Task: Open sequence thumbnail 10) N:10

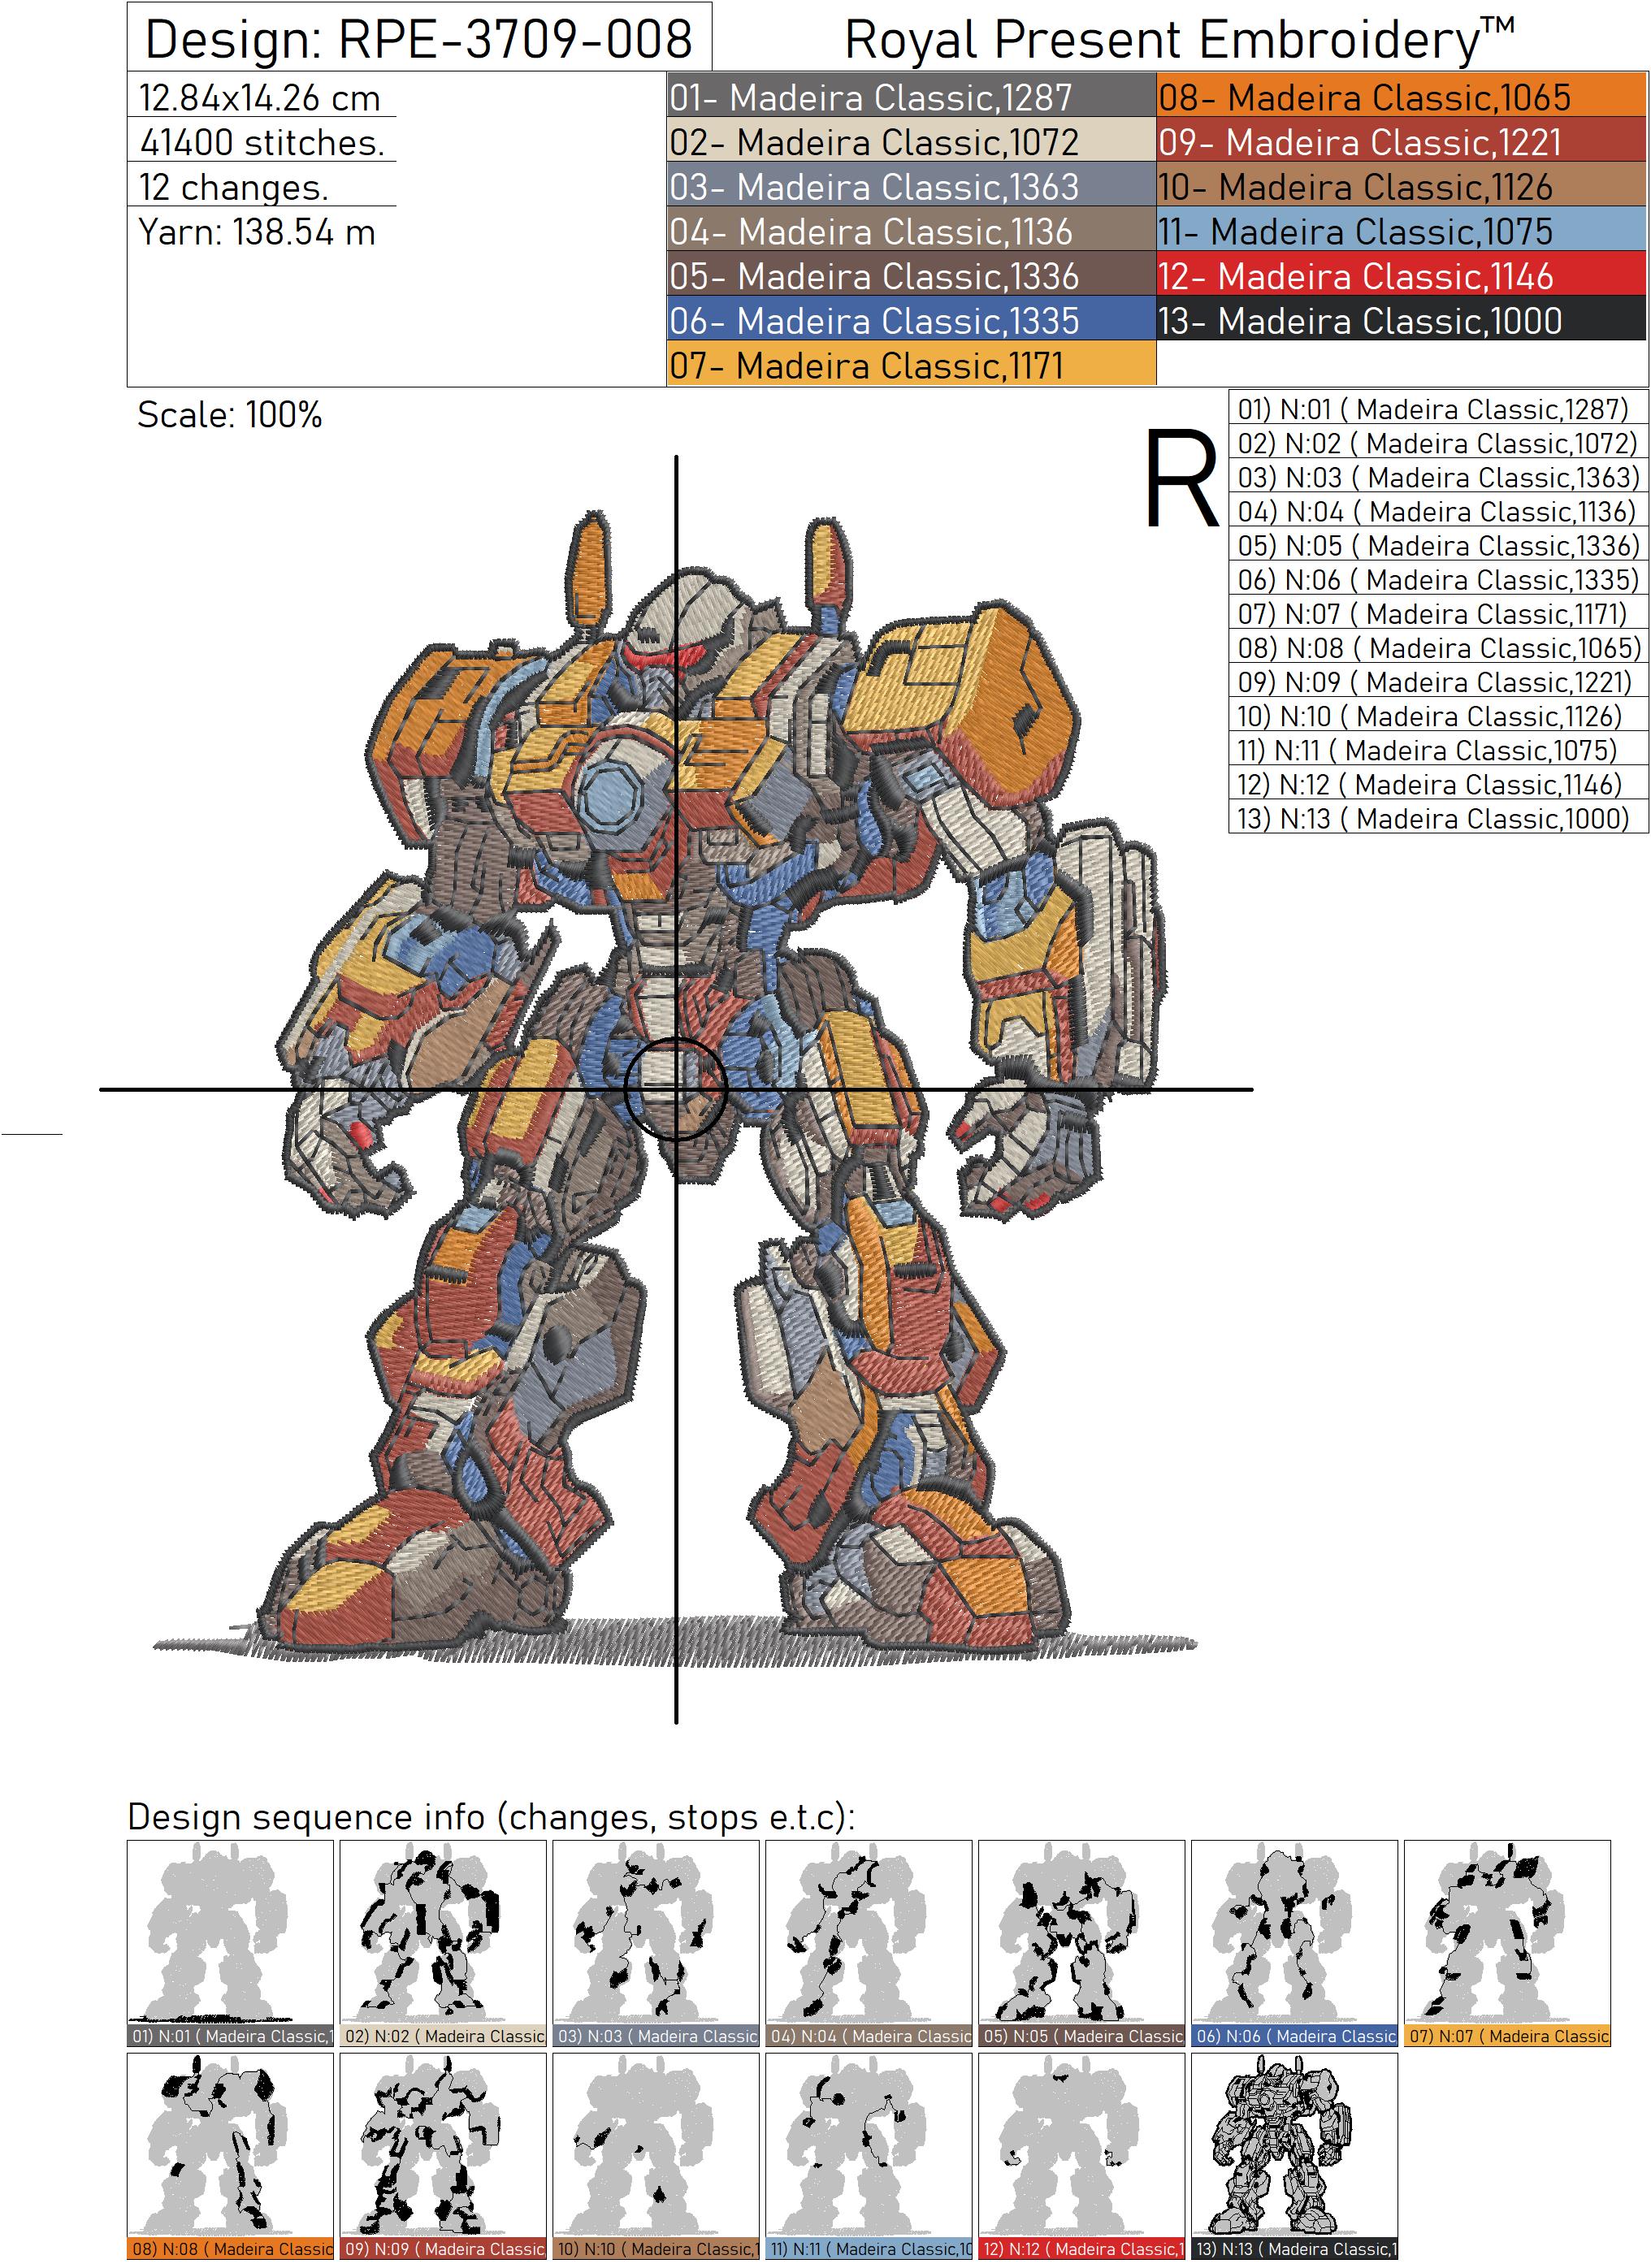Action: pyautogui.click(x=656, y=2157)
